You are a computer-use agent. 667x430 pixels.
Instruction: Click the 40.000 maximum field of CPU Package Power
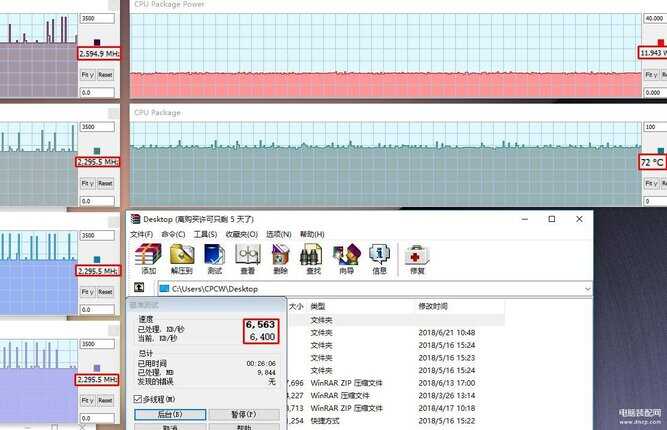(x=655, y=18)
